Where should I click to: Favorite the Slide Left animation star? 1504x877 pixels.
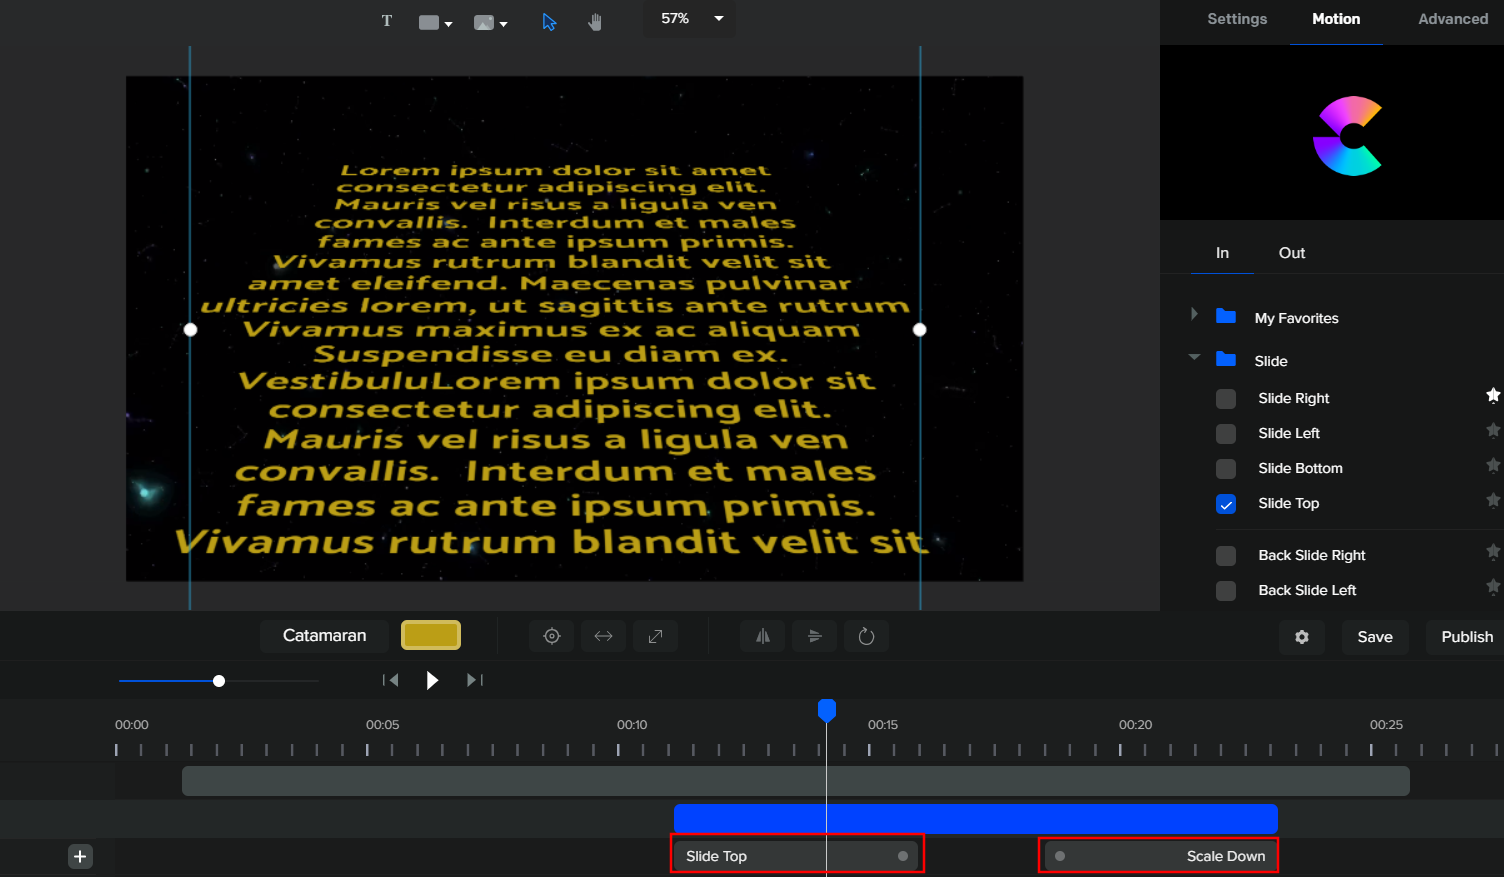point(1493,430)
